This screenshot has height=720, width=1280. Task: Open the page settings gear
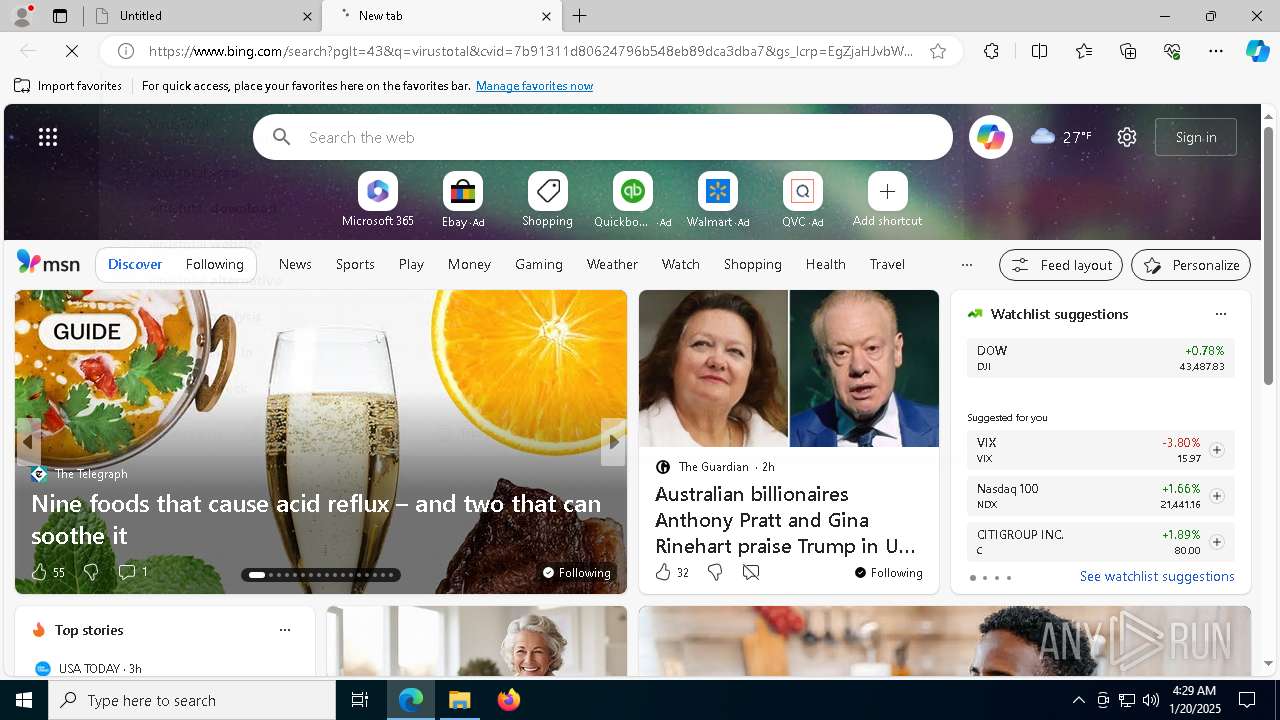point(1127,137)
